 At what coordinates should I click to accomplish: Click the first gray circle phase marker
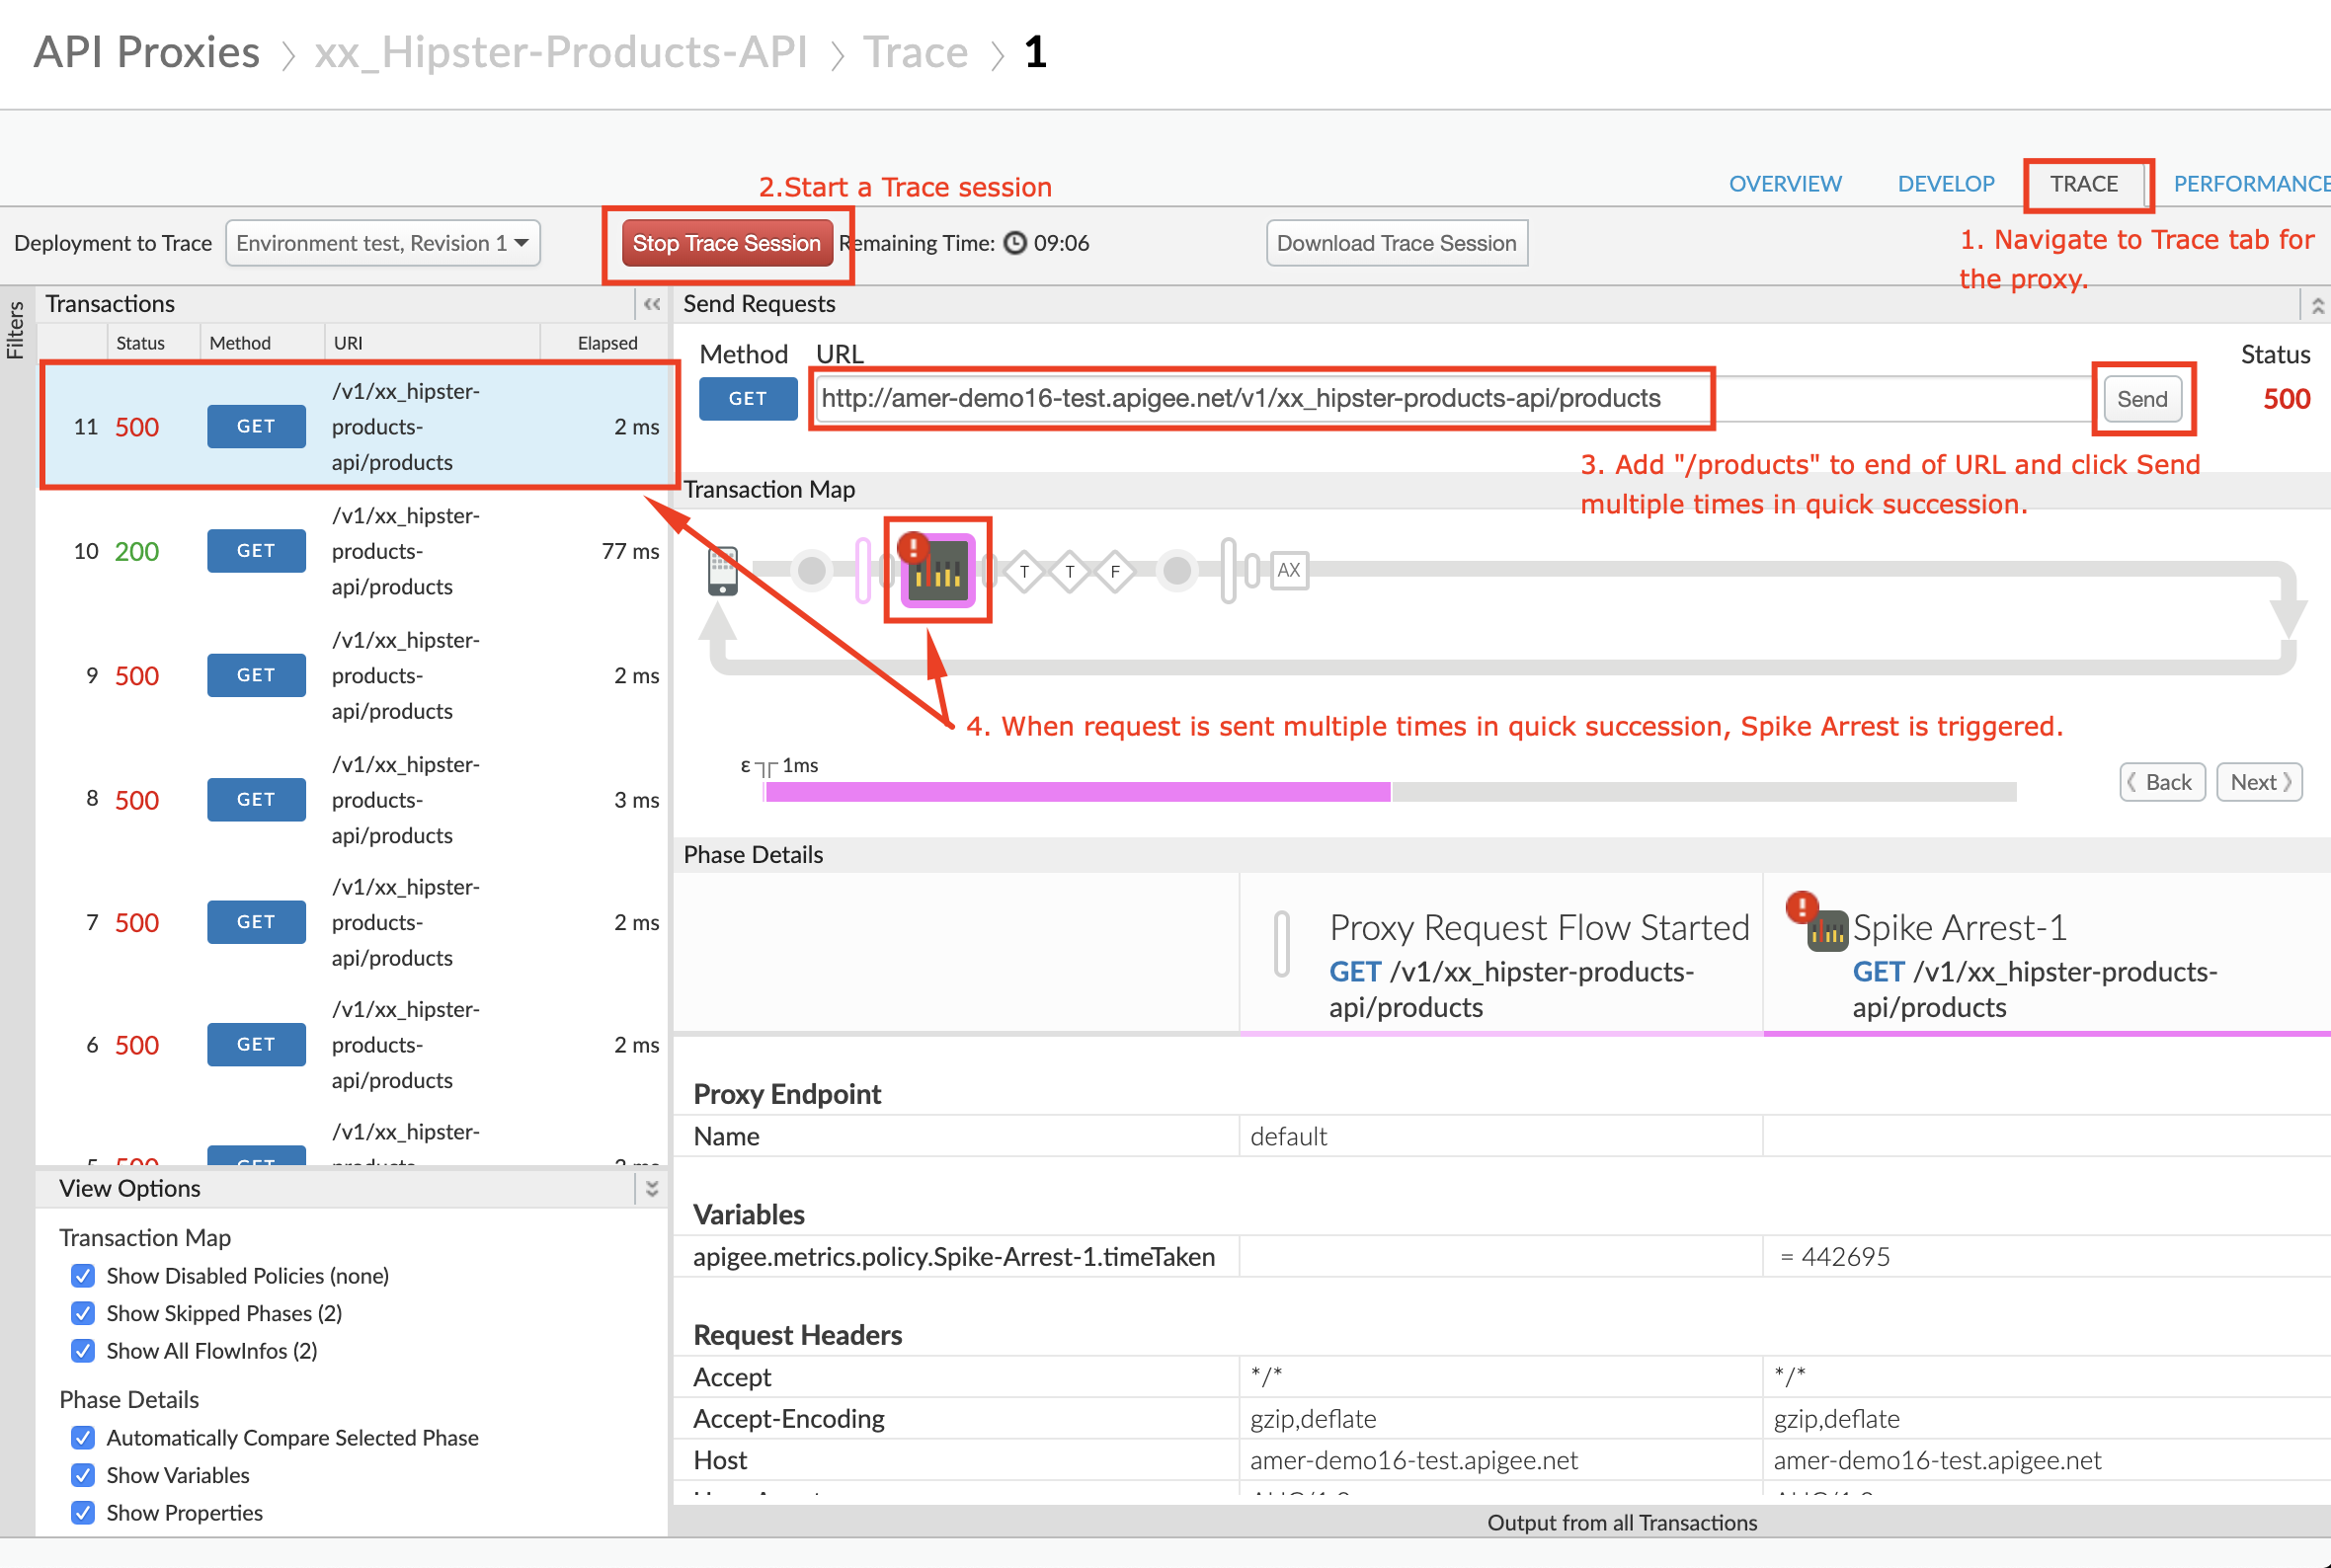tap(812, 570)
